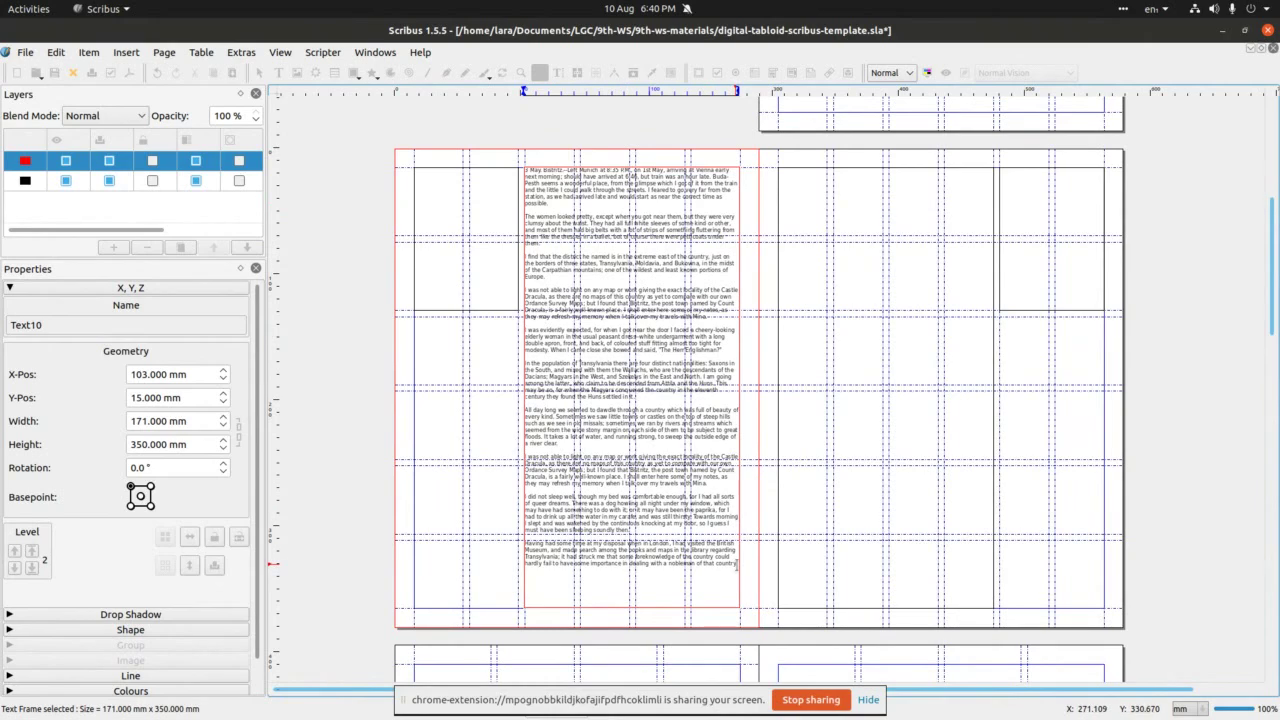This screenshot has height=720, width=1280.
Task: Open the Edit menu
Action: click(x=56, y=52)
